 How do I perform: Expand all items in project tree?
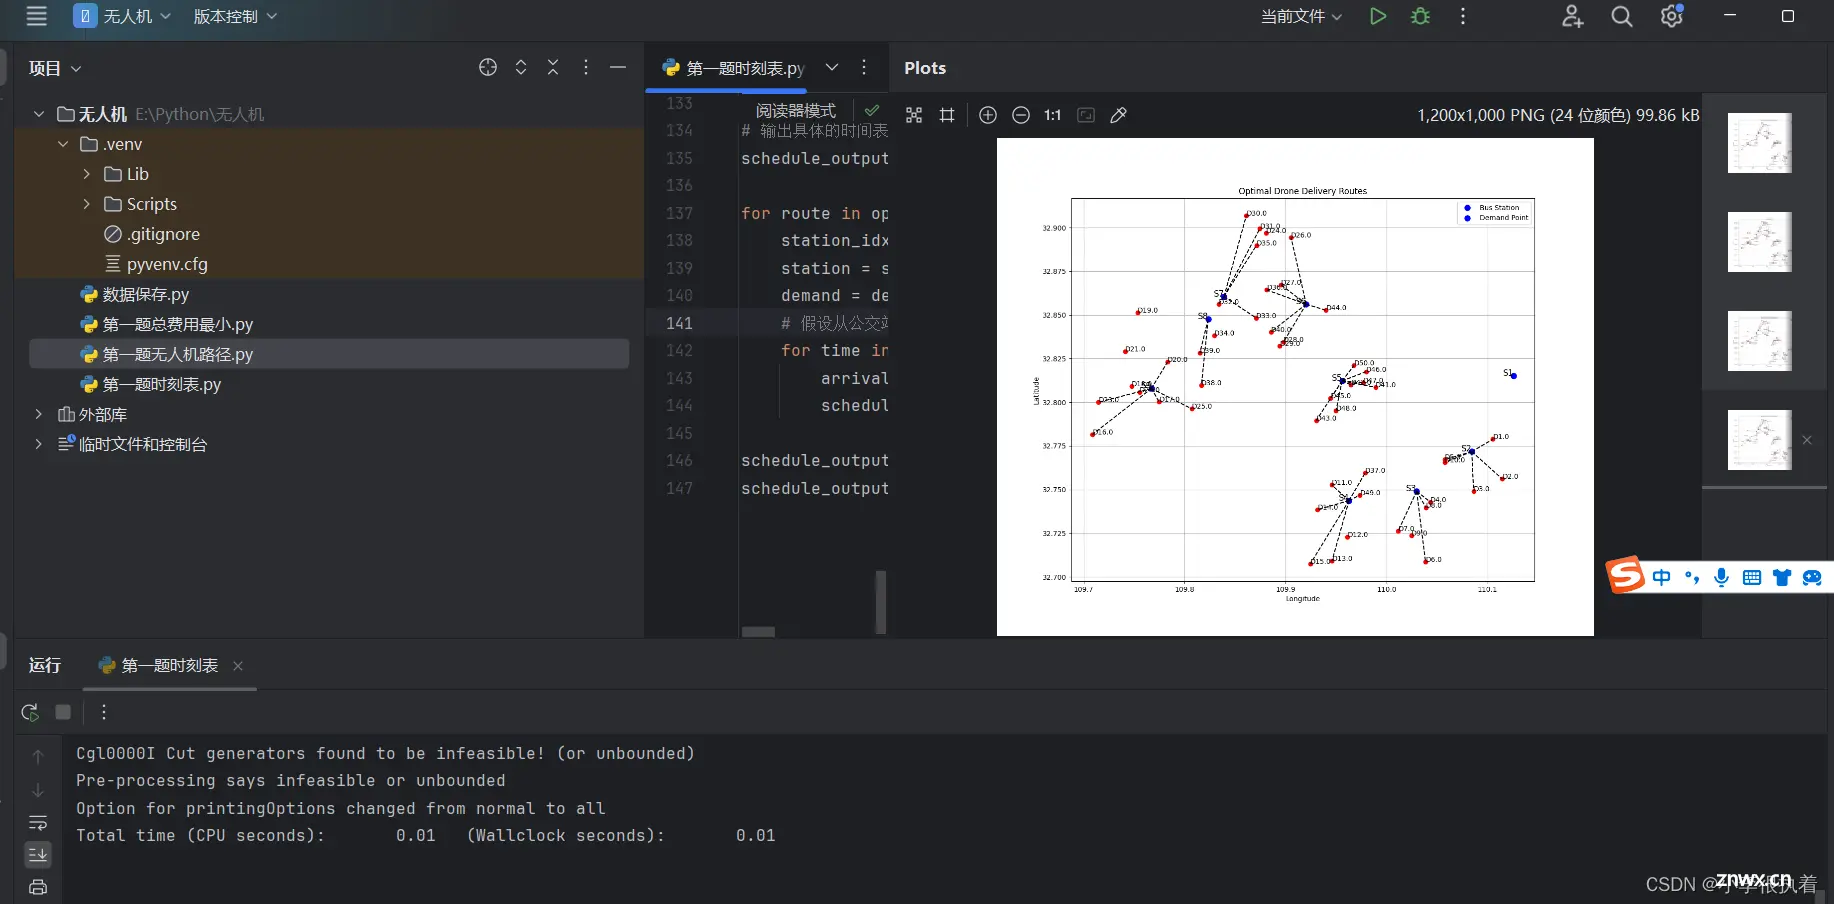pos(521,67)
